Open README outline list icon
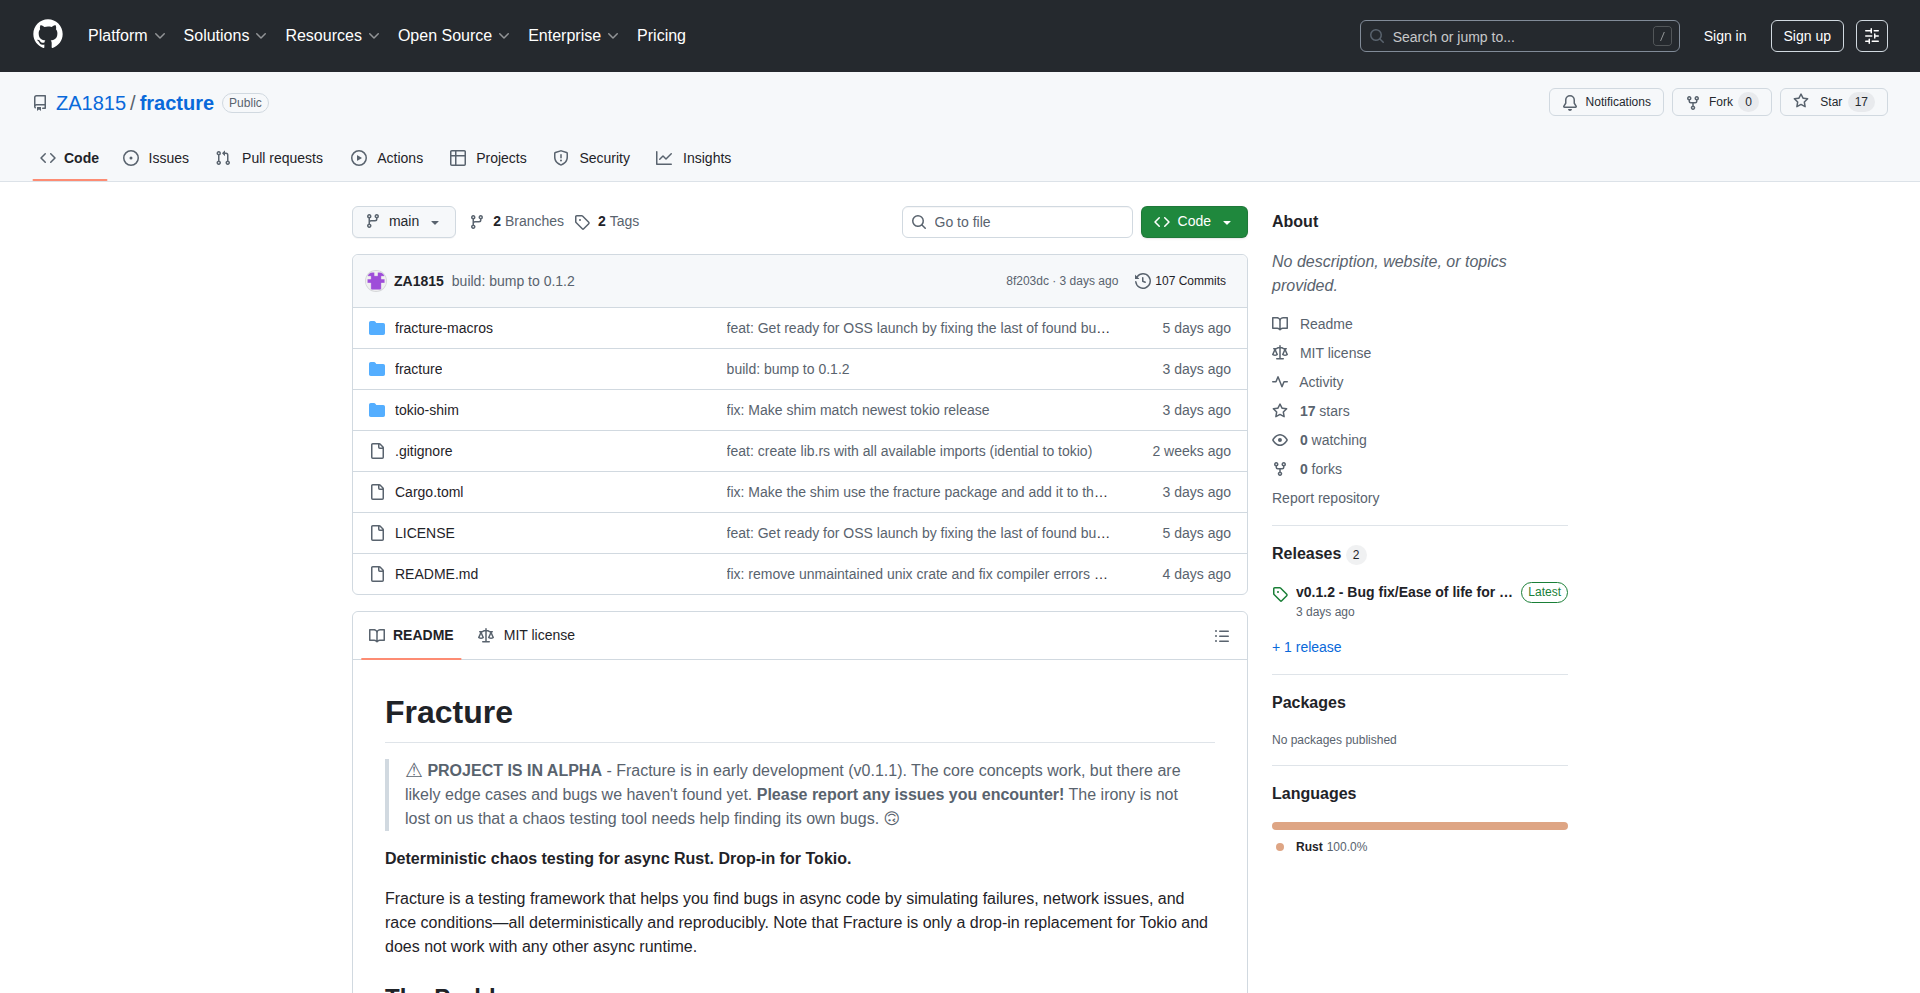This screenshot has width=1920, height=993. (1221, 636)
